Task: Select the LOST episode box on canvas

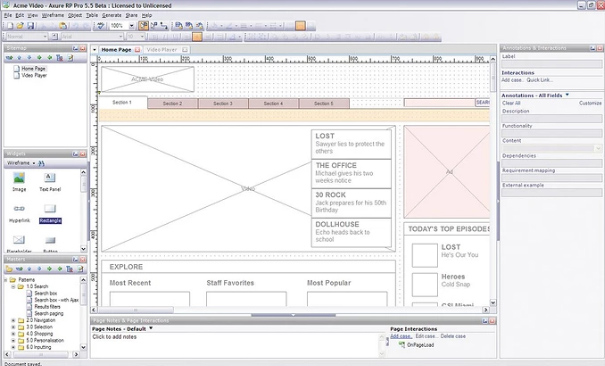Action: (351, 143)
